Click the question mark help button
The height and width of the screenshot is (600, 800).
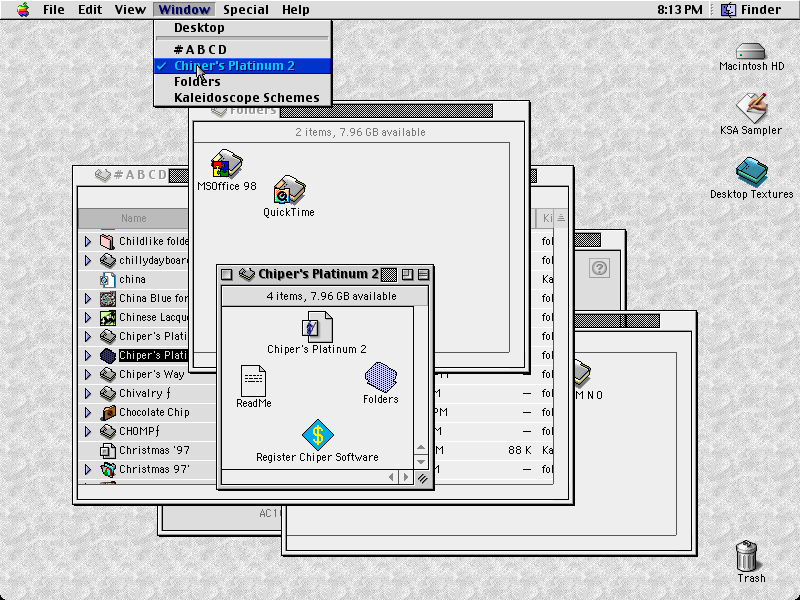pos(599,268)
